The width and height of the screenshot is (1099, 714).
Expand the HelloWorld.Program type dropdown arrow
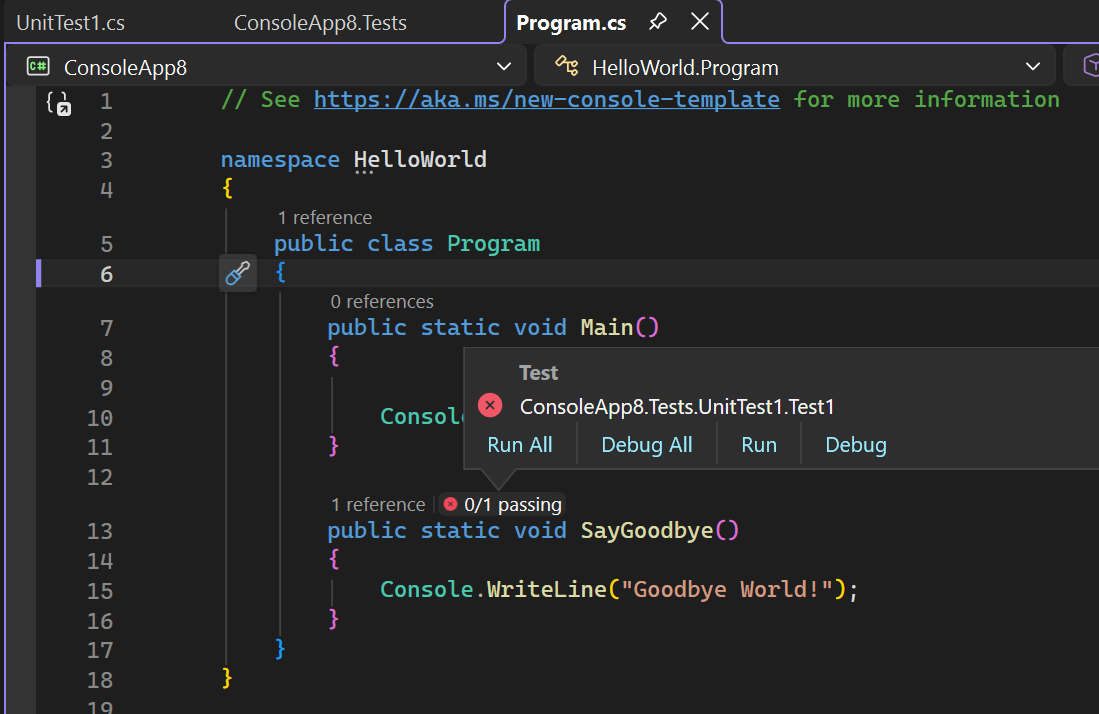(1033, 67)
